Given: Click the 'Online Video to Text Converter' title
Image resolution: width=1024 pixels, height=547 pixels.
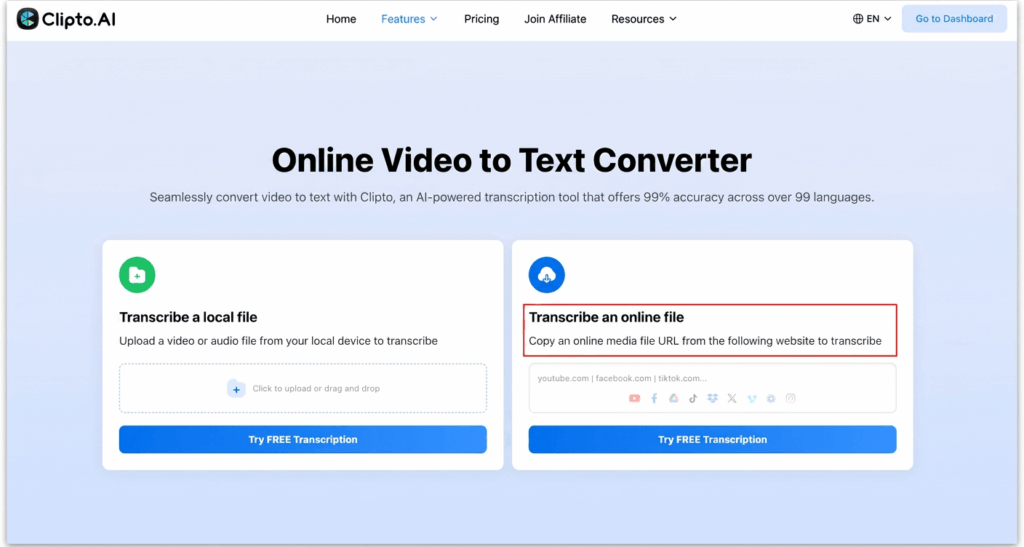Looking at the screenshot, I should pos(512,161).
